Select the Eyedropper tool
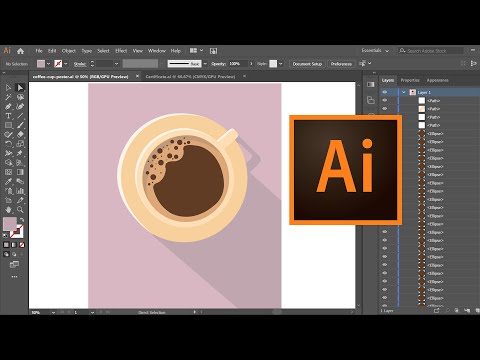This screenshot has width=480, height=360. (8, 181)
